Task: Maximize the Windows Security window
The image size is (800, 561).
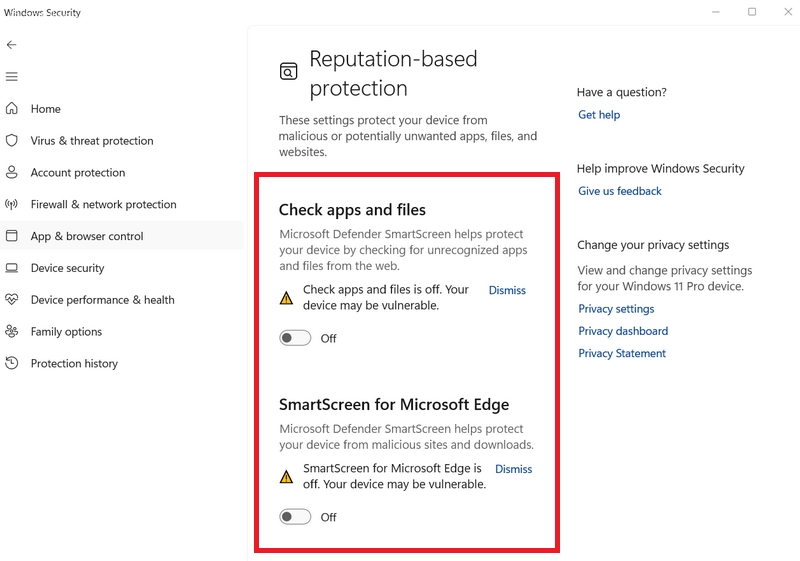Action: pos(752,12)
